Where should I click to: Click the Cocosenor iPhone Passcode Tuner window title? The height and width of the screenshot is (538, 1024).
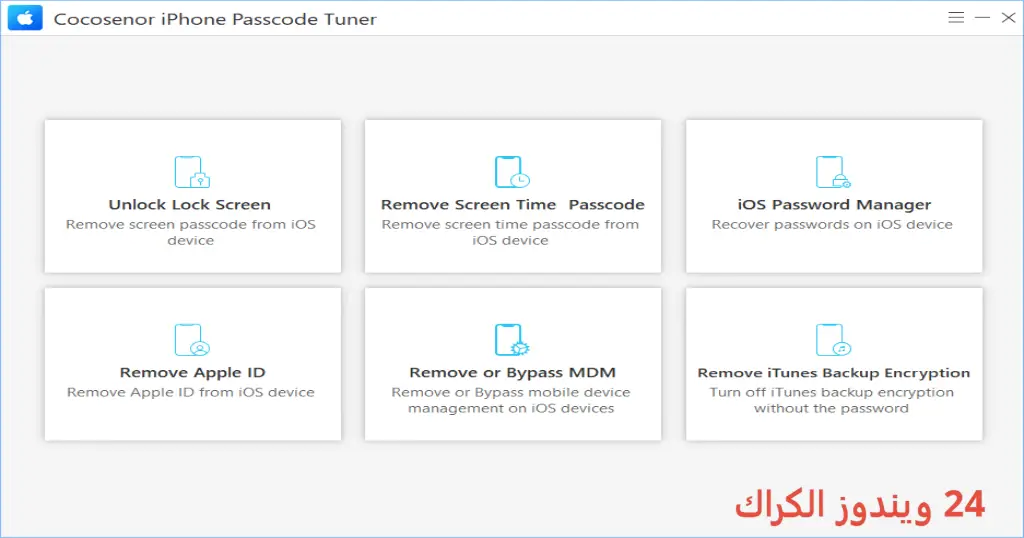point(215,19)
